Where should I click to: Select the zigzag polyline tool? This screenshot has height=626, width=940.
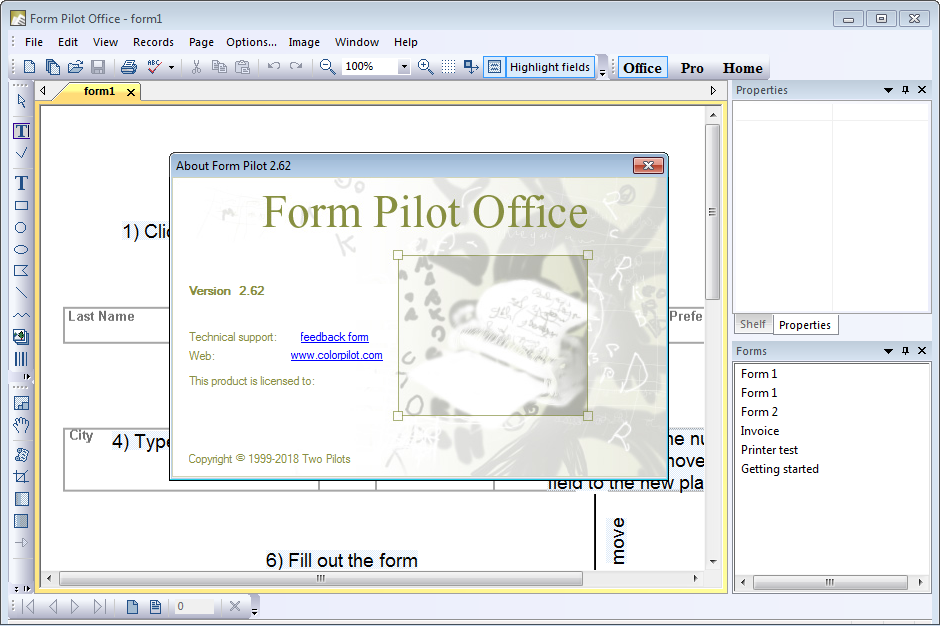click(x=21, y=315)
